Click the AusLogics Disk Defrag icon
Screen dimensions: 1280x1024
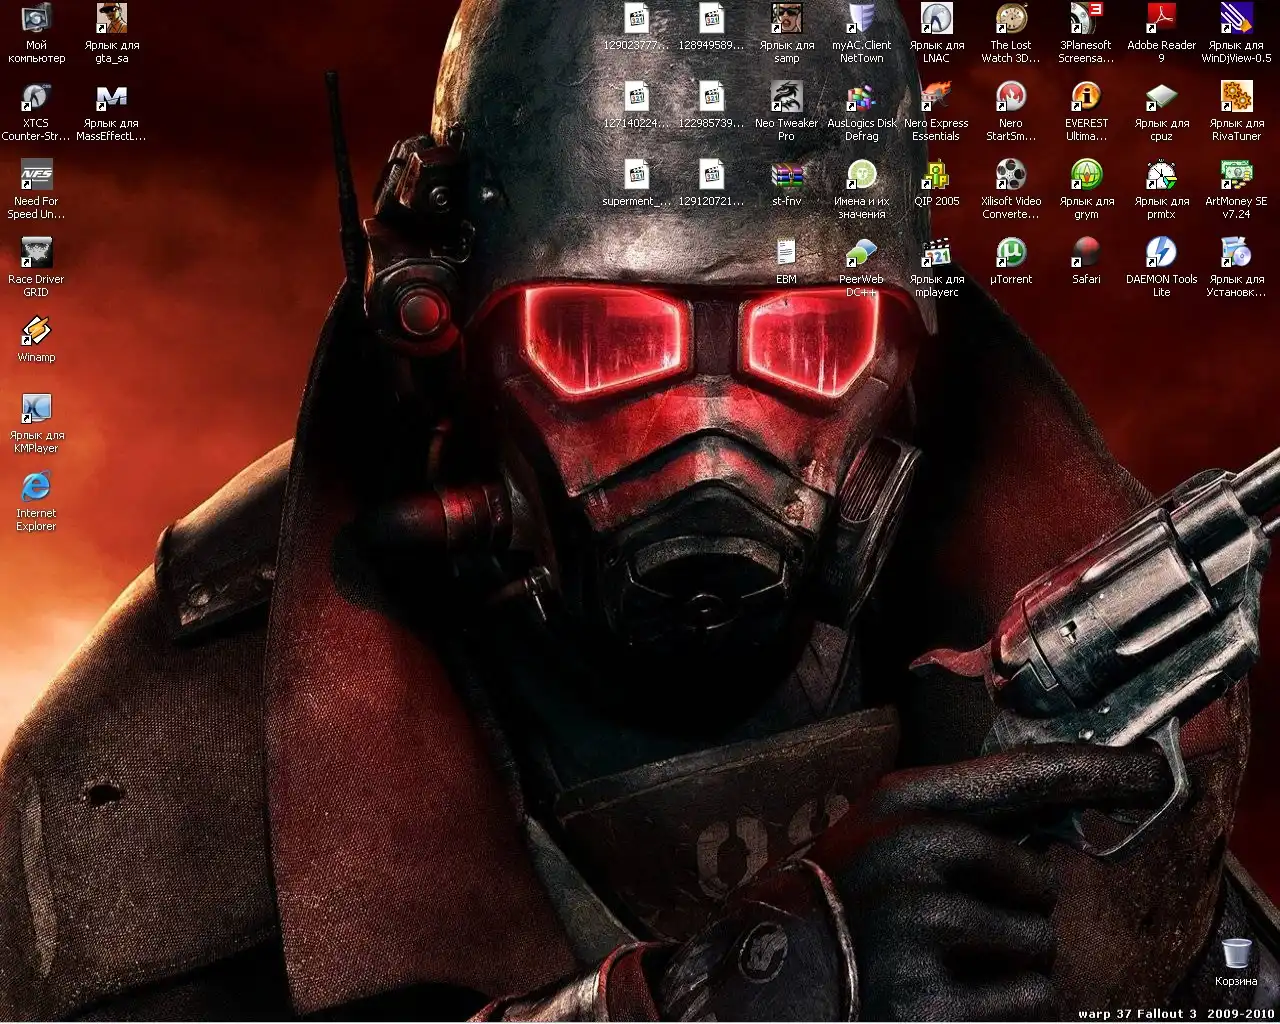[x=861, y=98]
